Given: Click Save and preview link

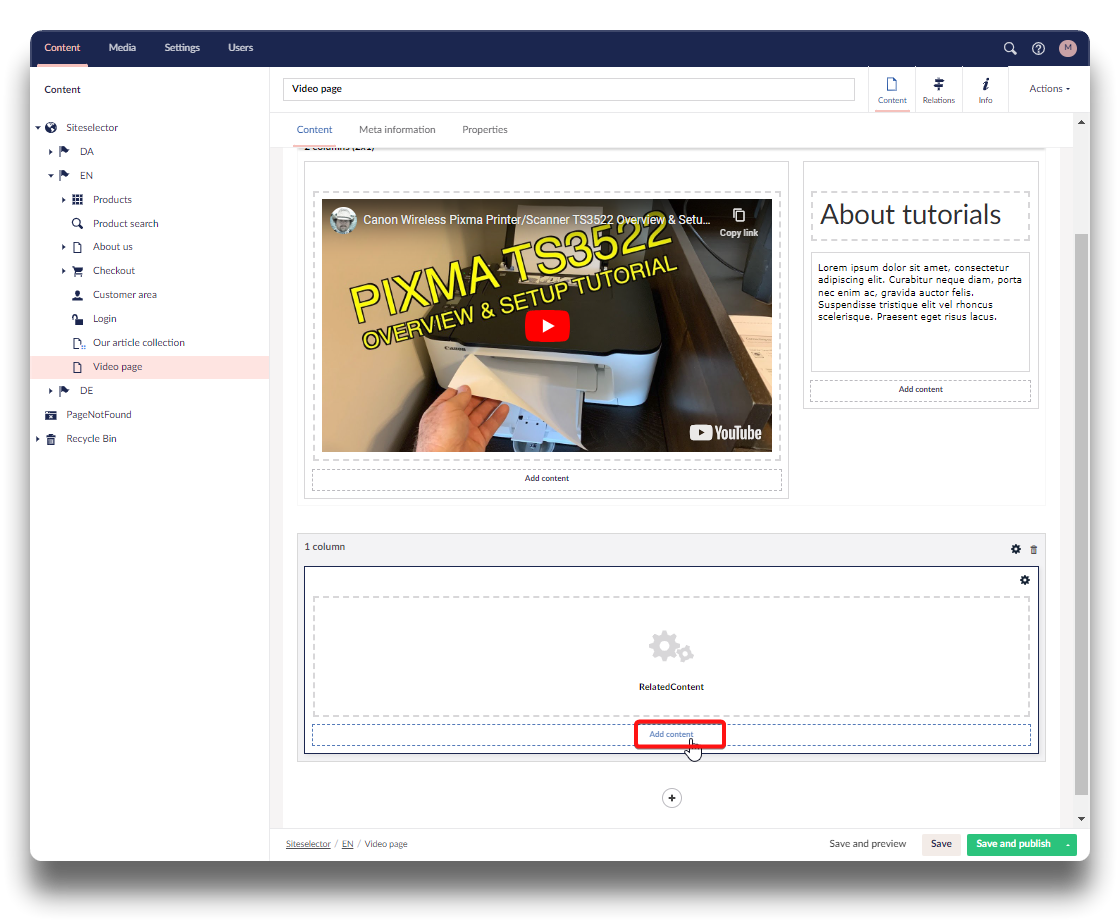Looking at the screenshot, I should tap(867, 844).
